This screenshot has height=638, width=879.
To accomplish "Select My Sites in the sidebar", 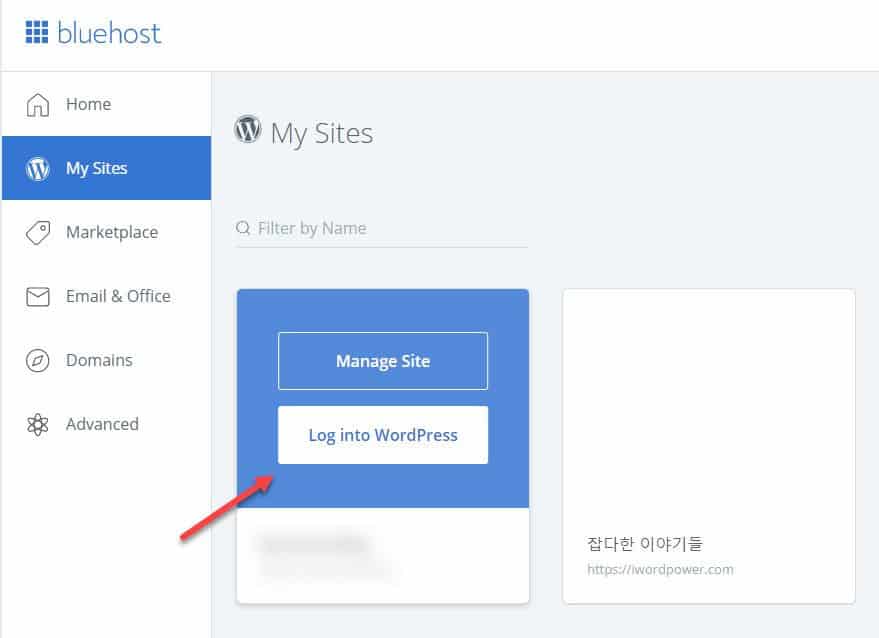I will 107,168.
